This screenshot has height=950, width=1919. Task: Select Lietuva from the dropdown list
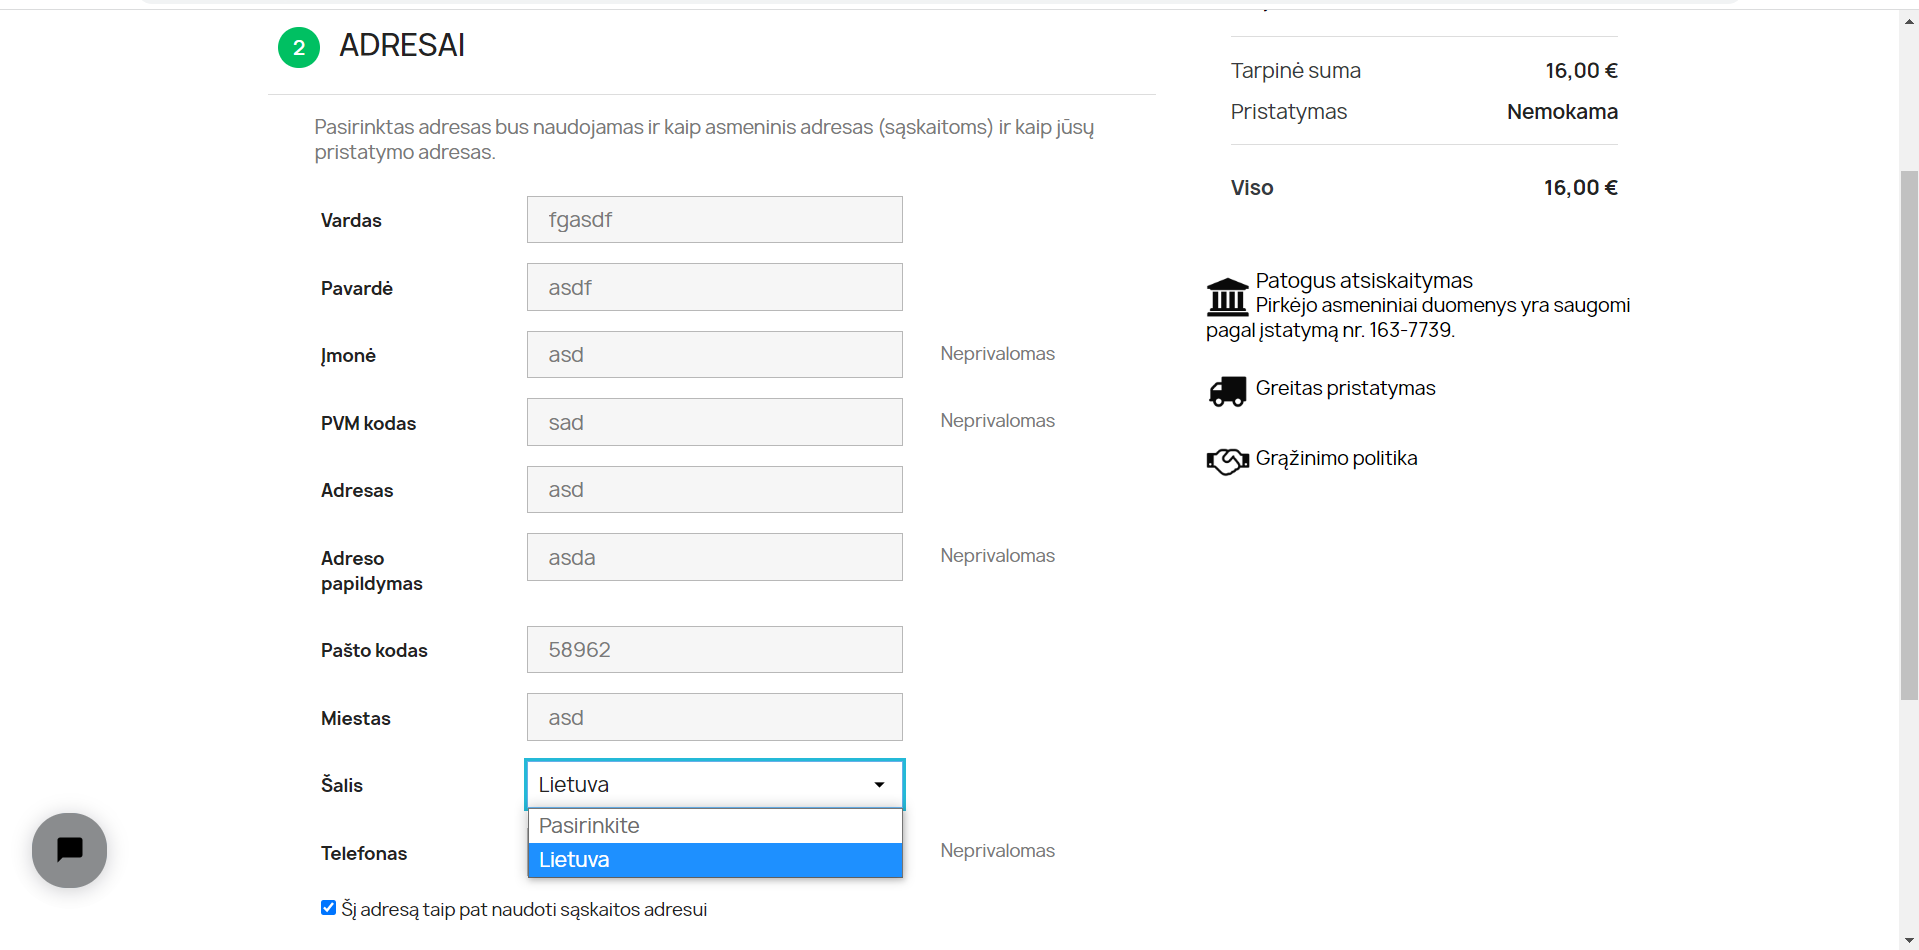[715, 860]
